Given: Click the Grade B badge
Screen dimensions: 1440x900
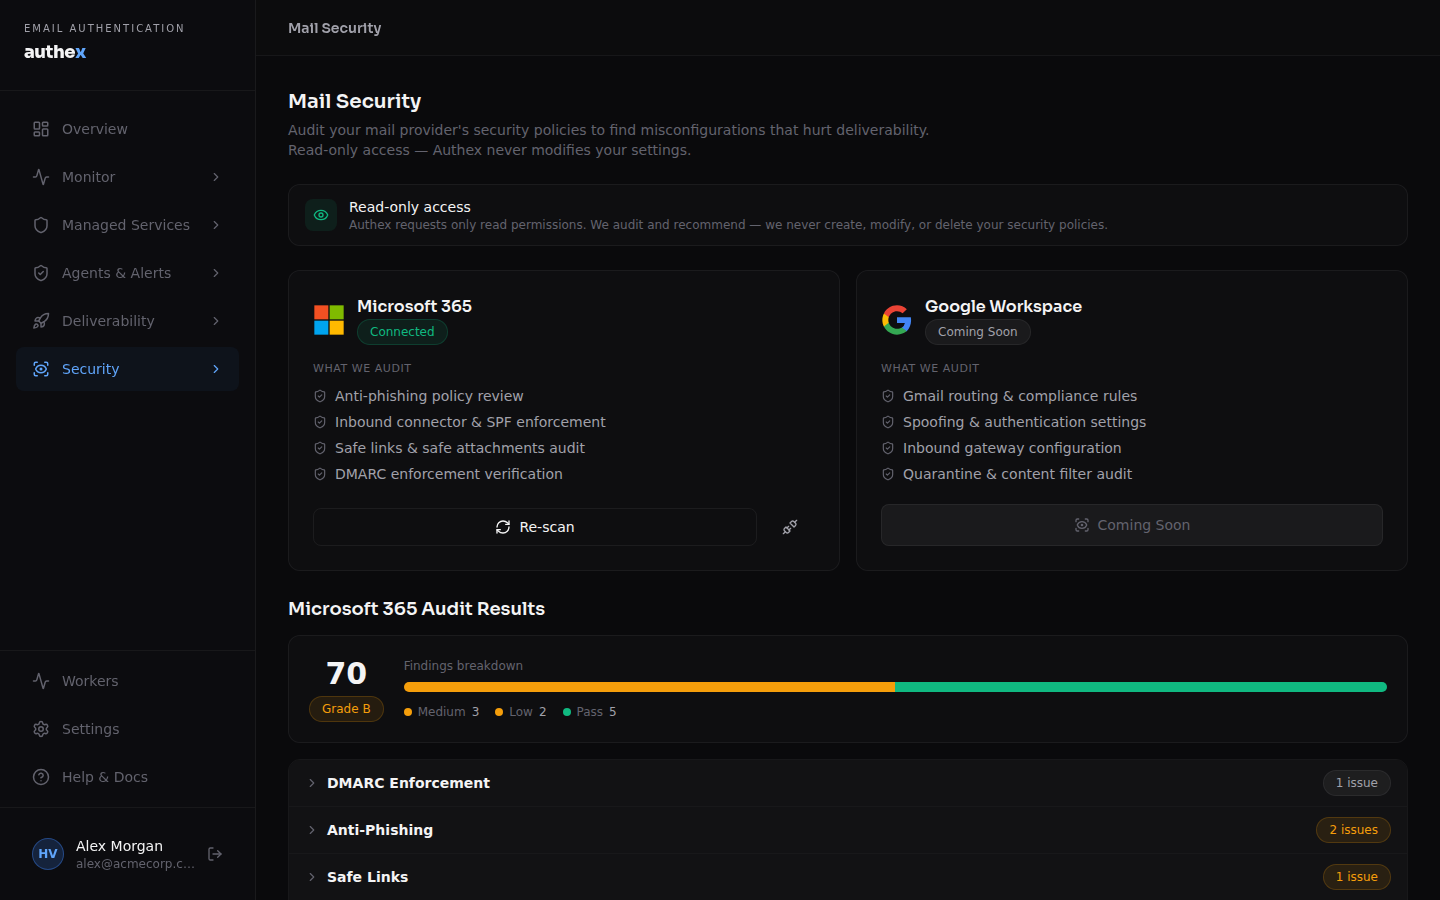Looking at the screenshot, I should [346, 709].
